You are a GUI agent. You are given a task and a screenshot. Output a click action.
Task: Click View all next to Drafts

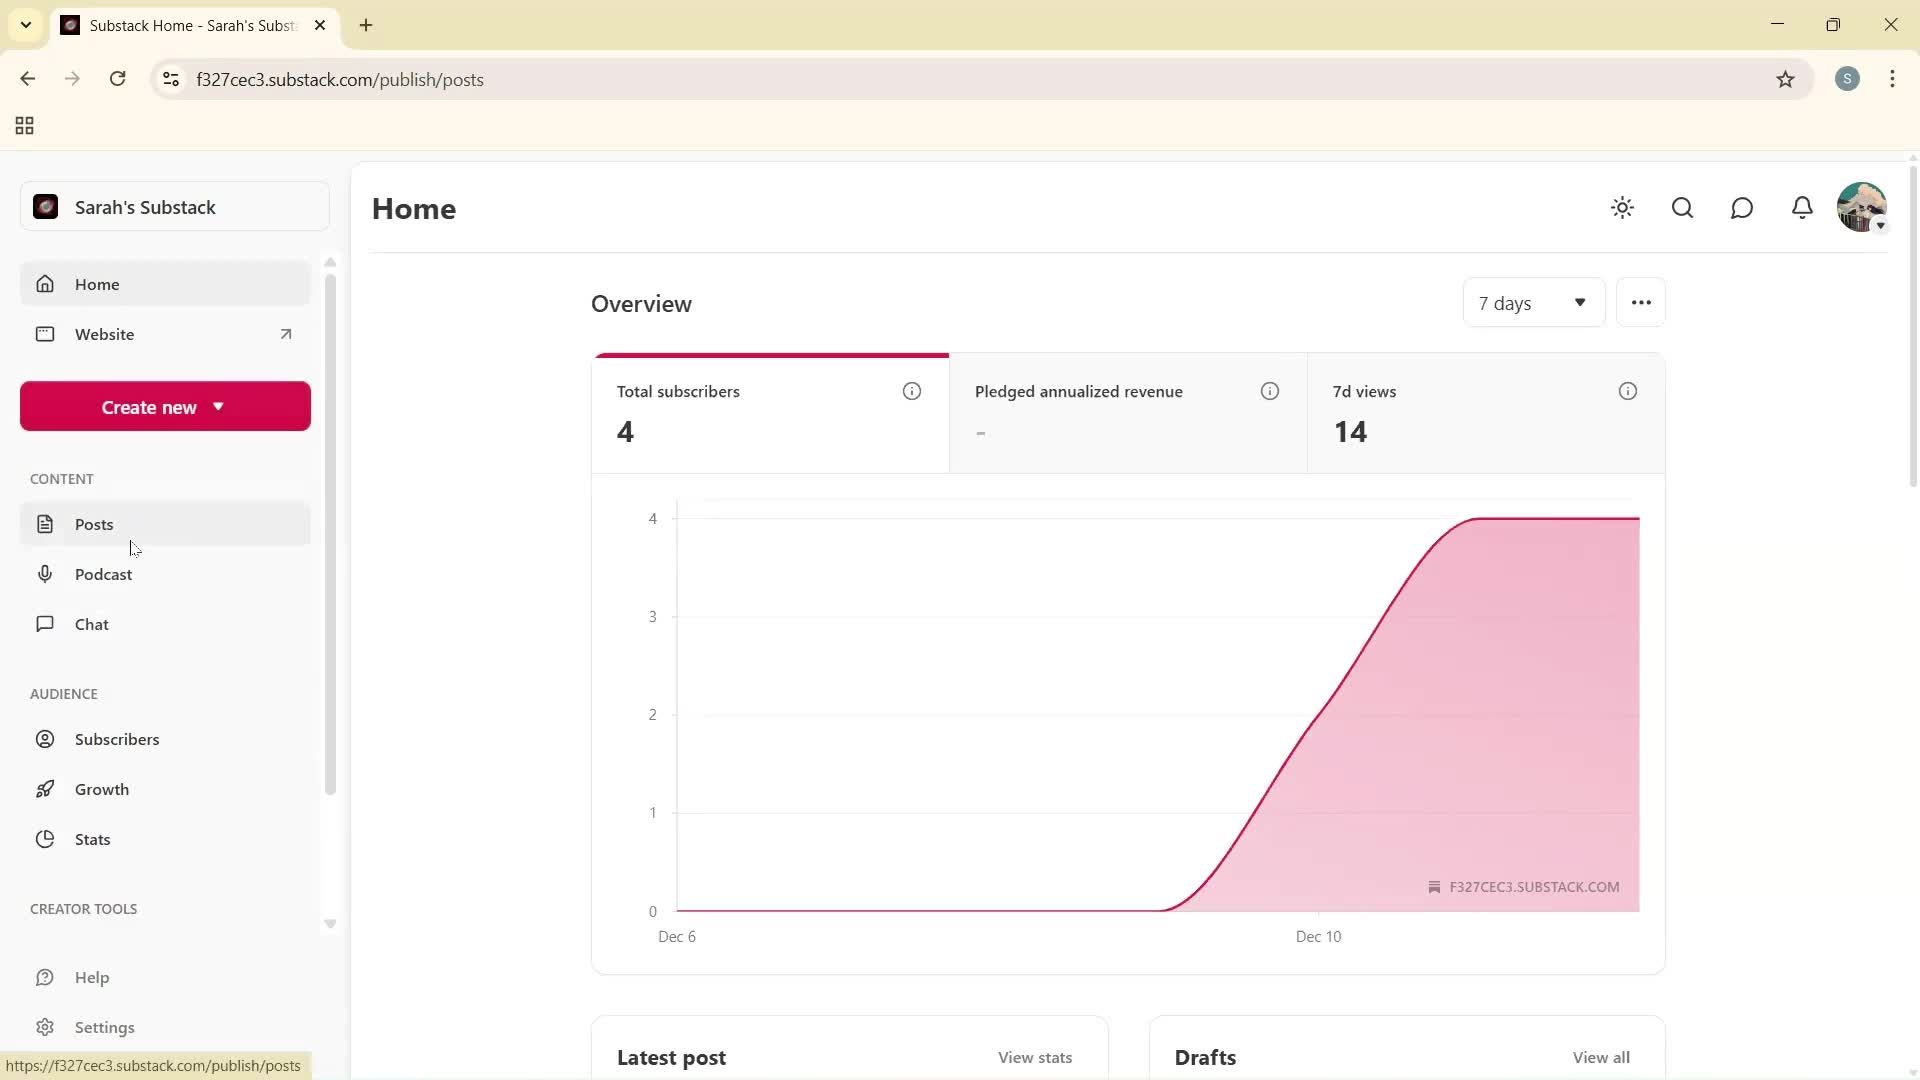click(x=1601, y=1057)
